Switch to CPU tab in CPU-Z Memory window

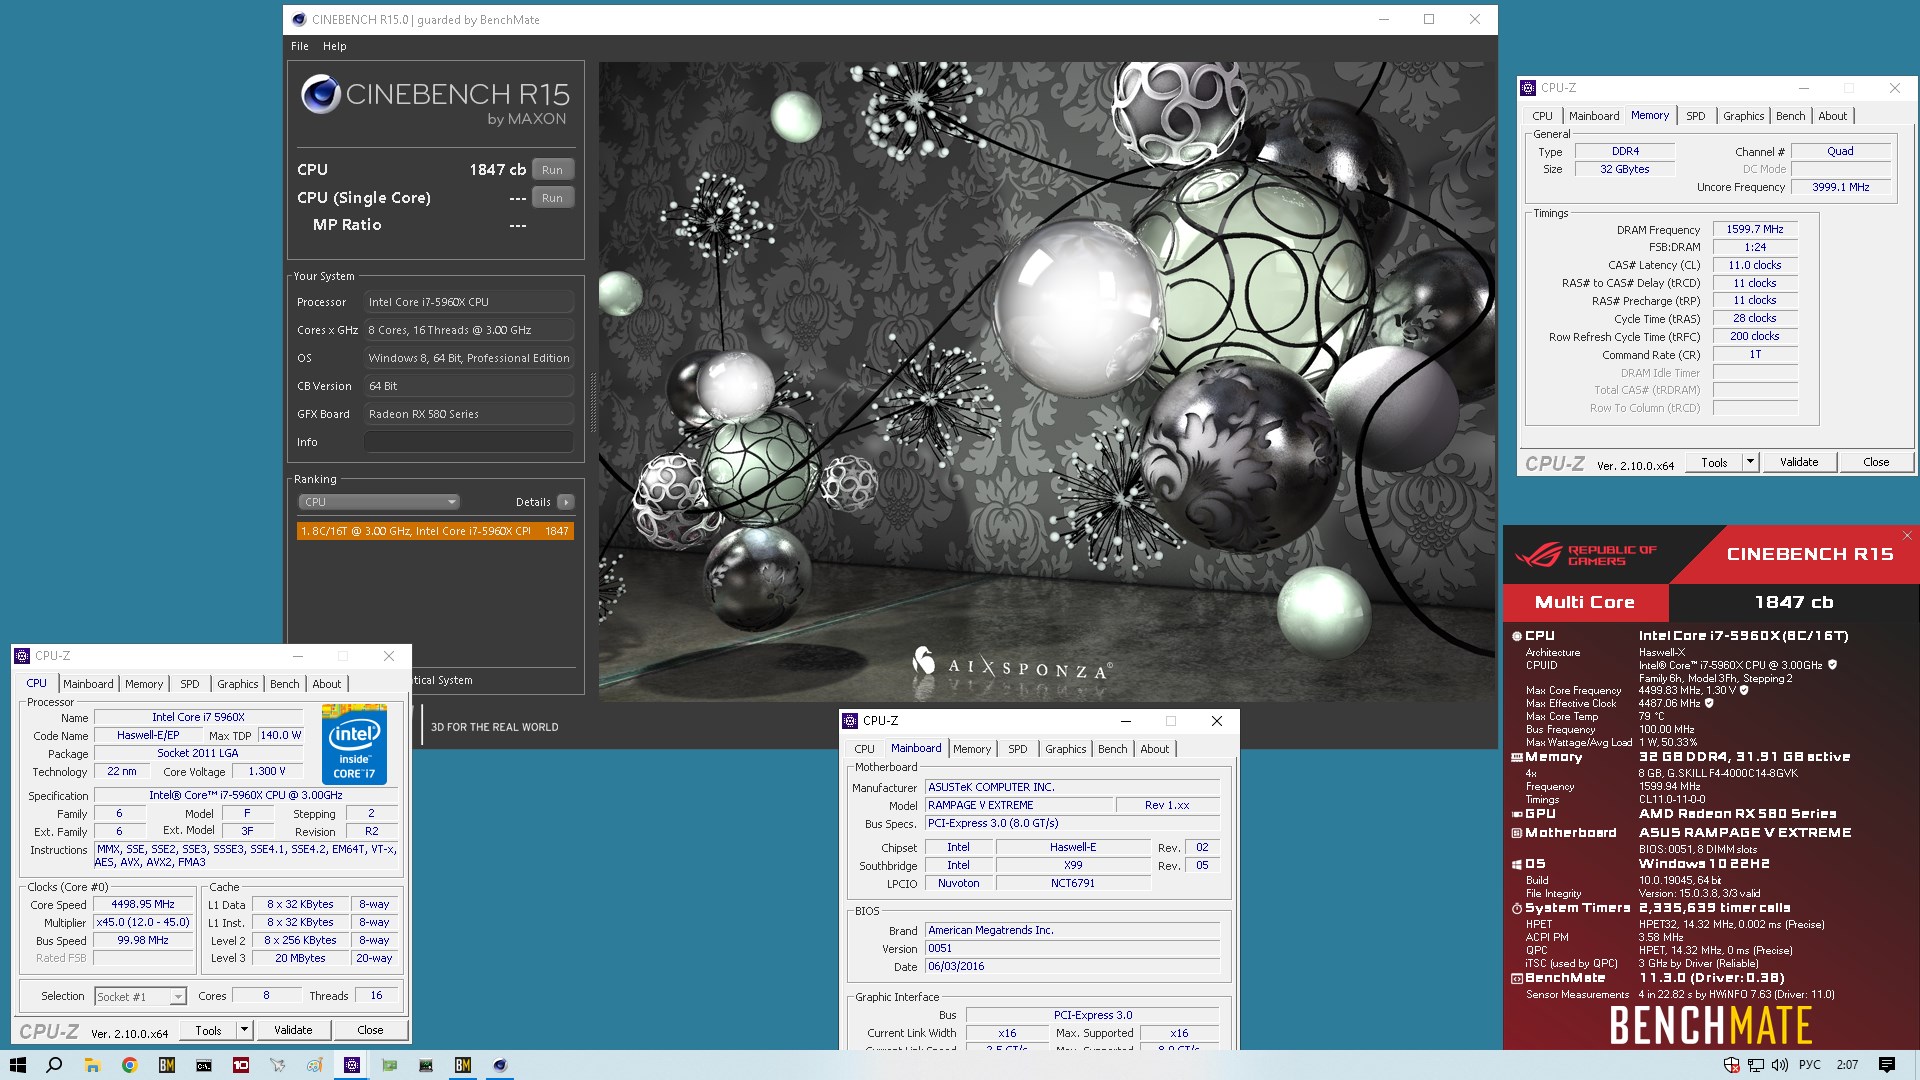(x=1542, y=116)
